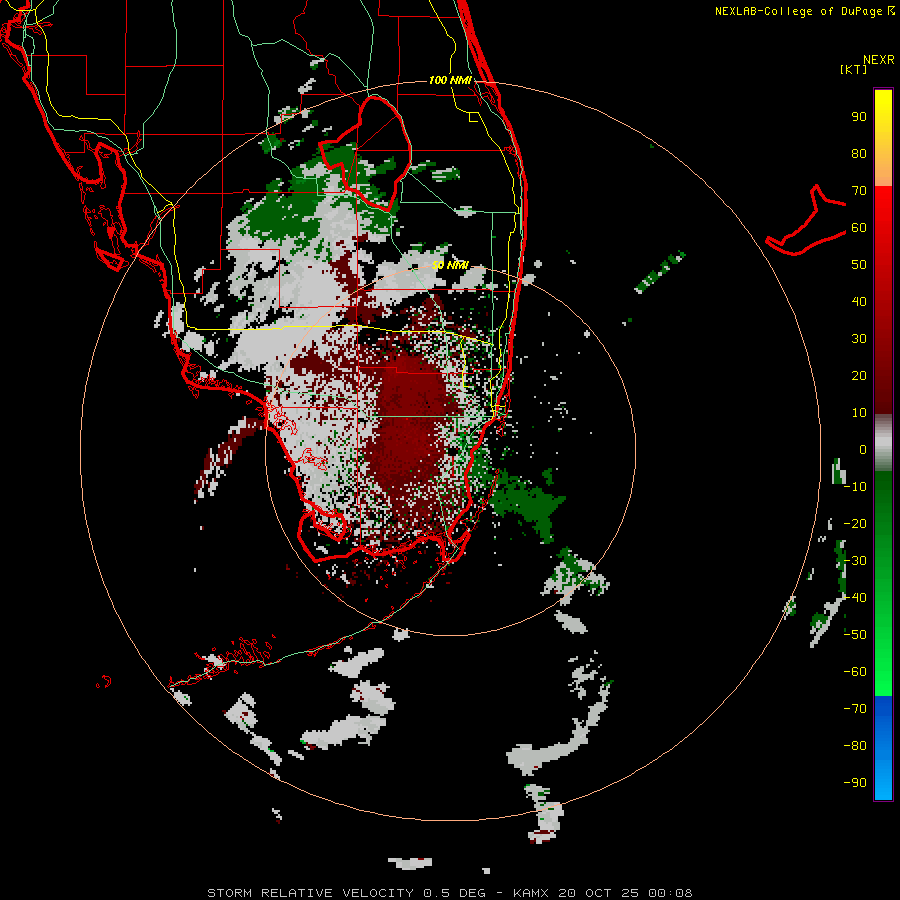Click the -90 value on velocity scale

pos(855,783)
